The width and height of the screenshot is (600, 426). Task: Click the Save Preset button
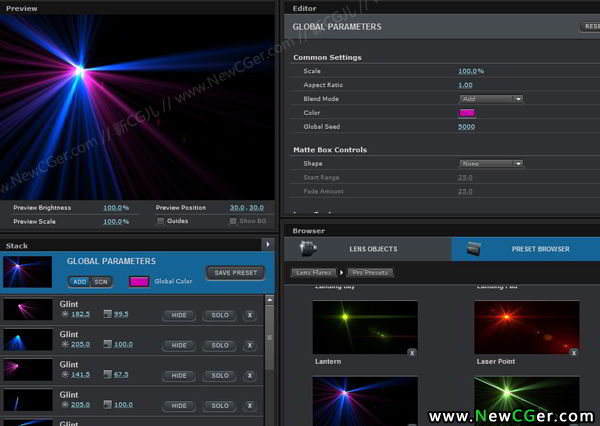pyautogui.click(x=235, y=273)
